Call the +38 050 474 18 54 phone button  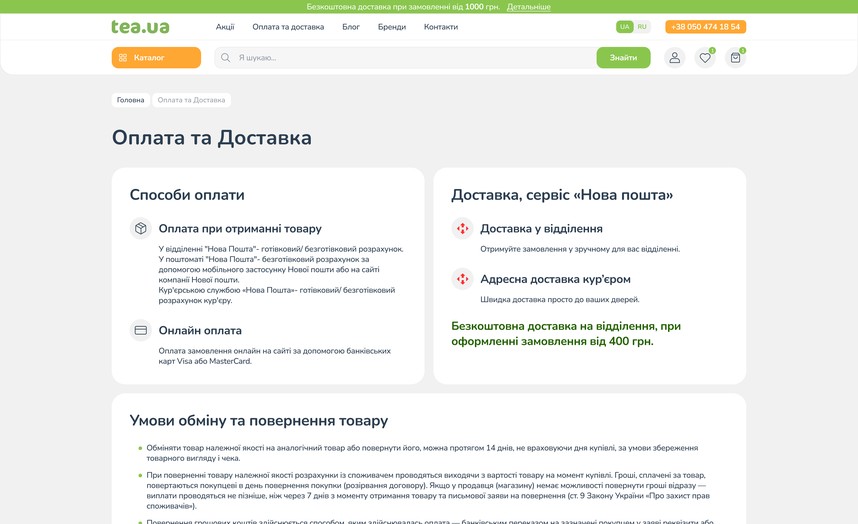tap(705, 27)
